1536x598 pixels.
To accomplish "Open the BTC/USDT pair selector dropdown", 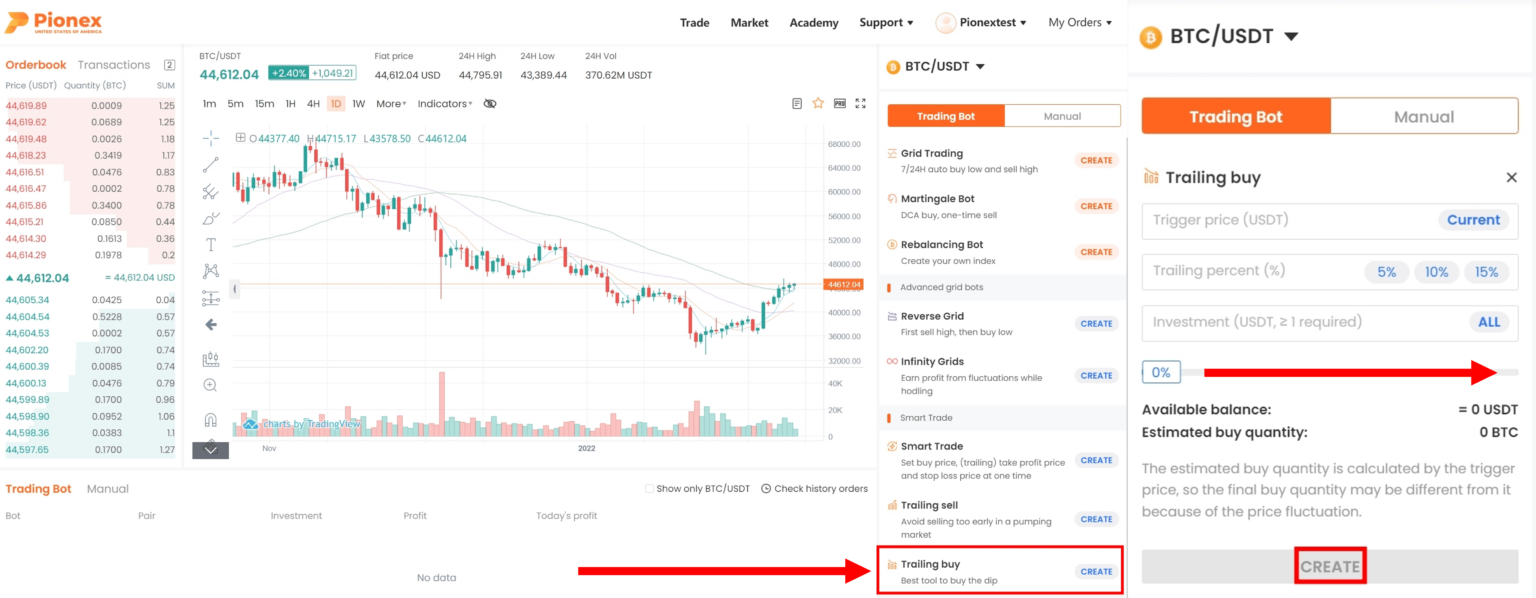I will (936, 66).
